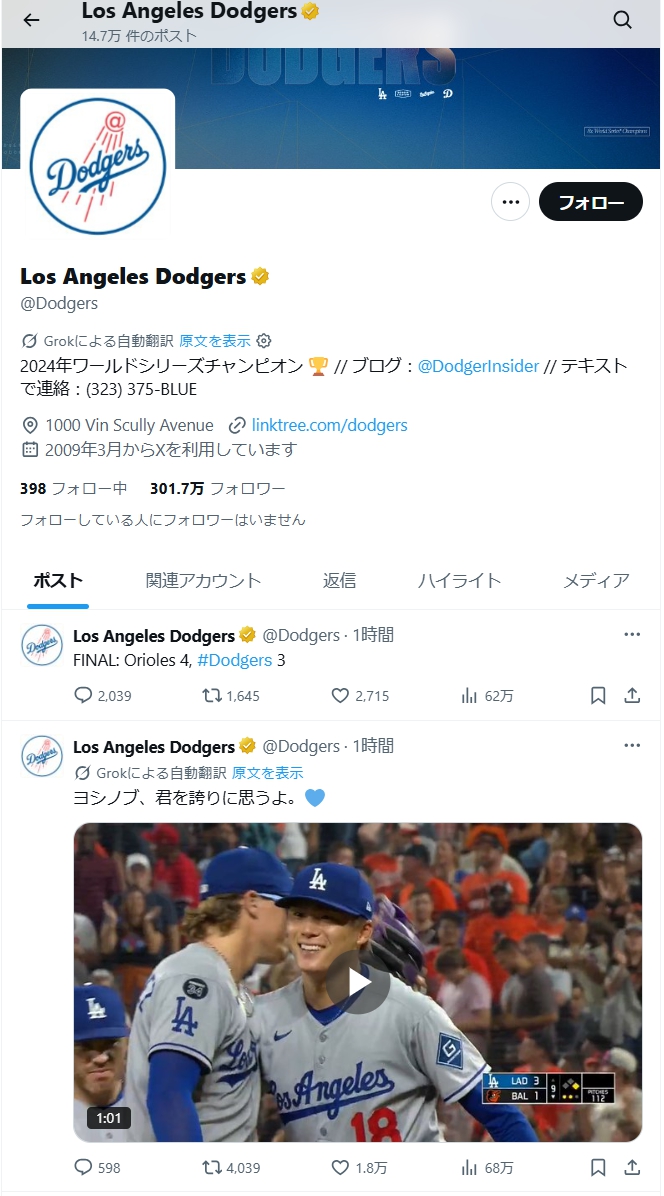This screenshot has width=664, height=1196.
Task: Play the Yoshinobu video
Action: click(358, 982)
